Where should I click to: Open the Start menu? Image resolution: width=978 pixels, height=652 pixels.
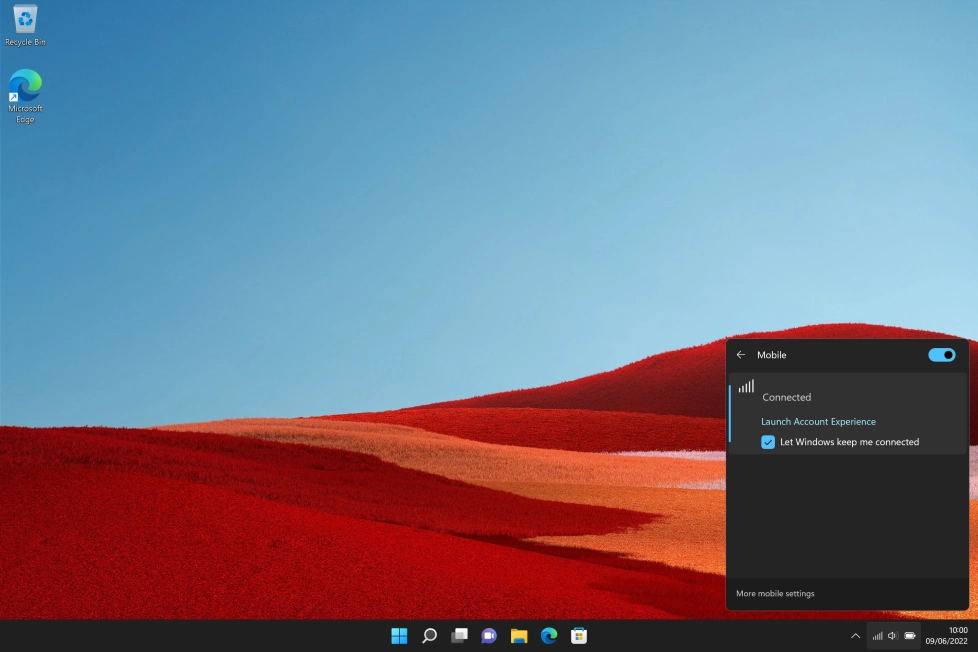[x=399, y=635]
